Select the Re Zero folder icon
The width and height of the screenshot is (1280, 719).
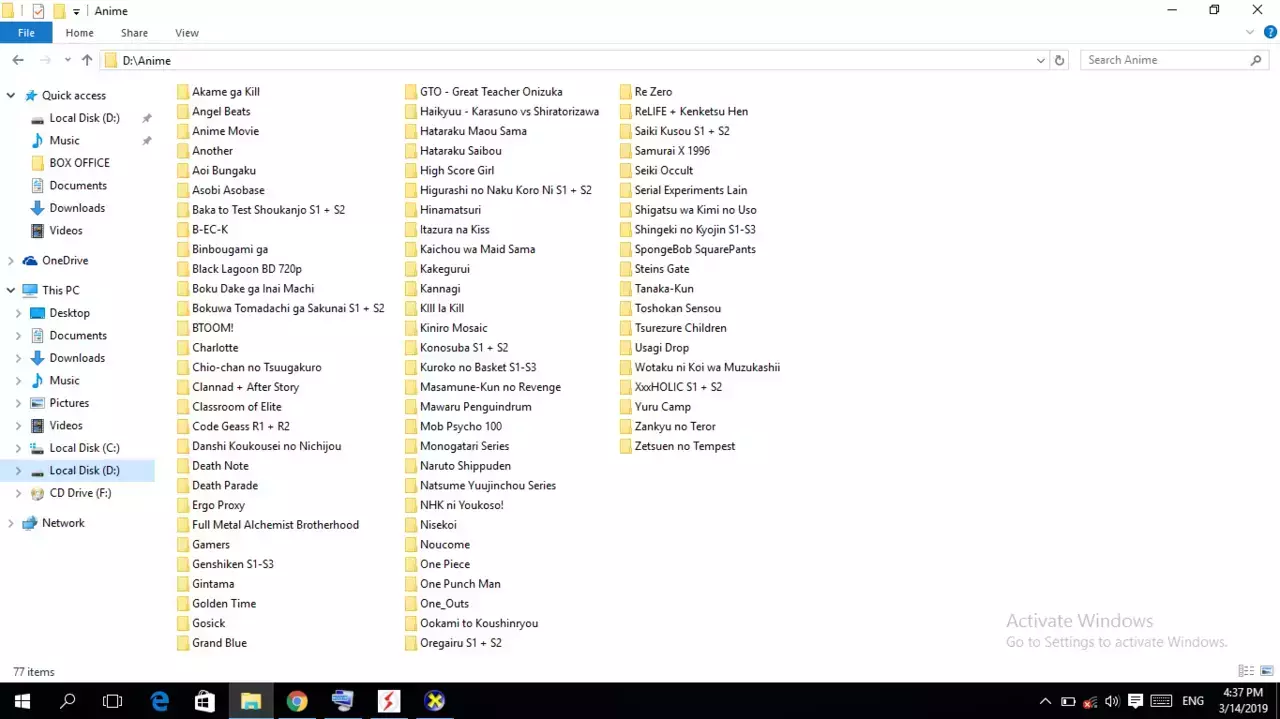[626, 92]
